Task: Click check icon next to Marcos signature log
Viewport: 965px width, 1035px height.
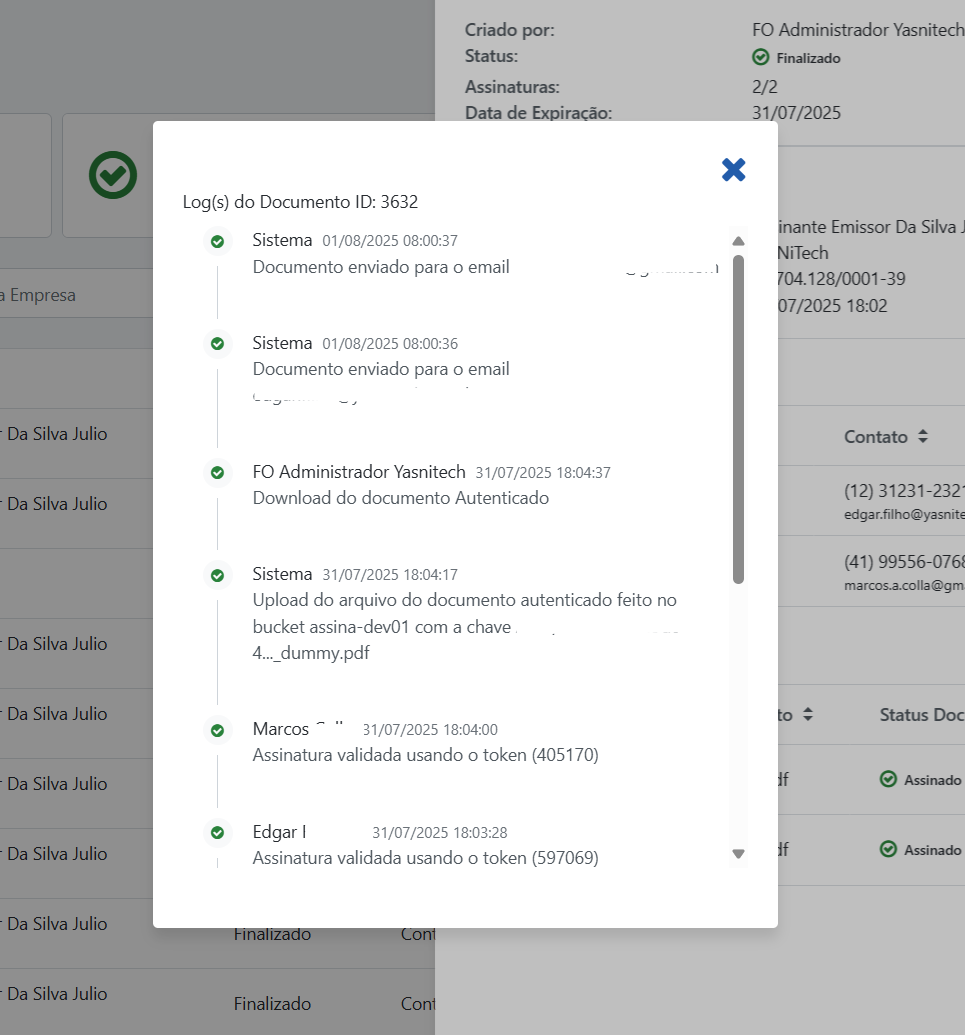Action: 217,730
